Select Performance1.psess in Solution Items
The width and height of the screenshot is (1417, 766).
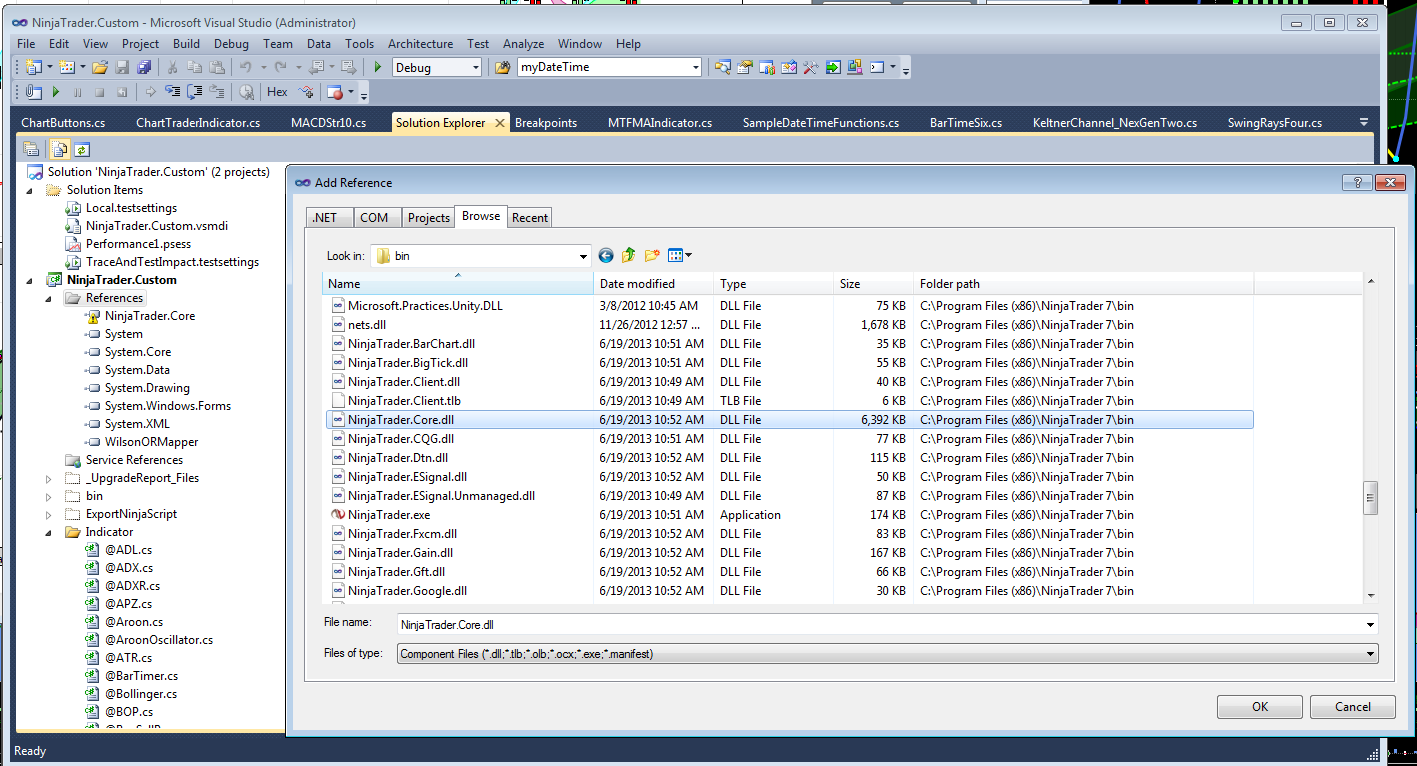138,244
